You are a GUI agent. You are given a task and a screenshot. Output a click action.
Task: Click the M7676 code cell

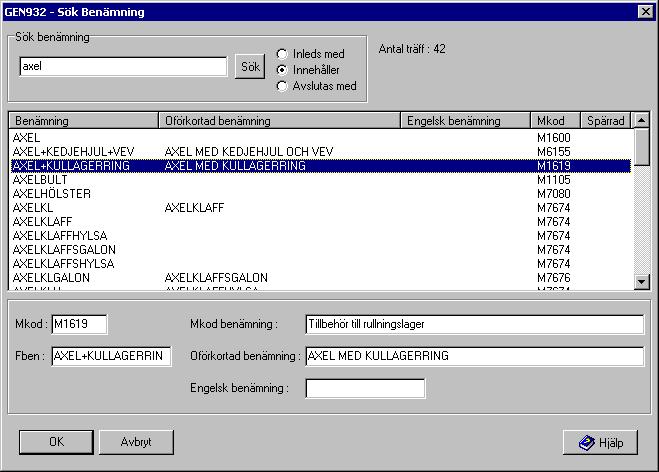554,278
